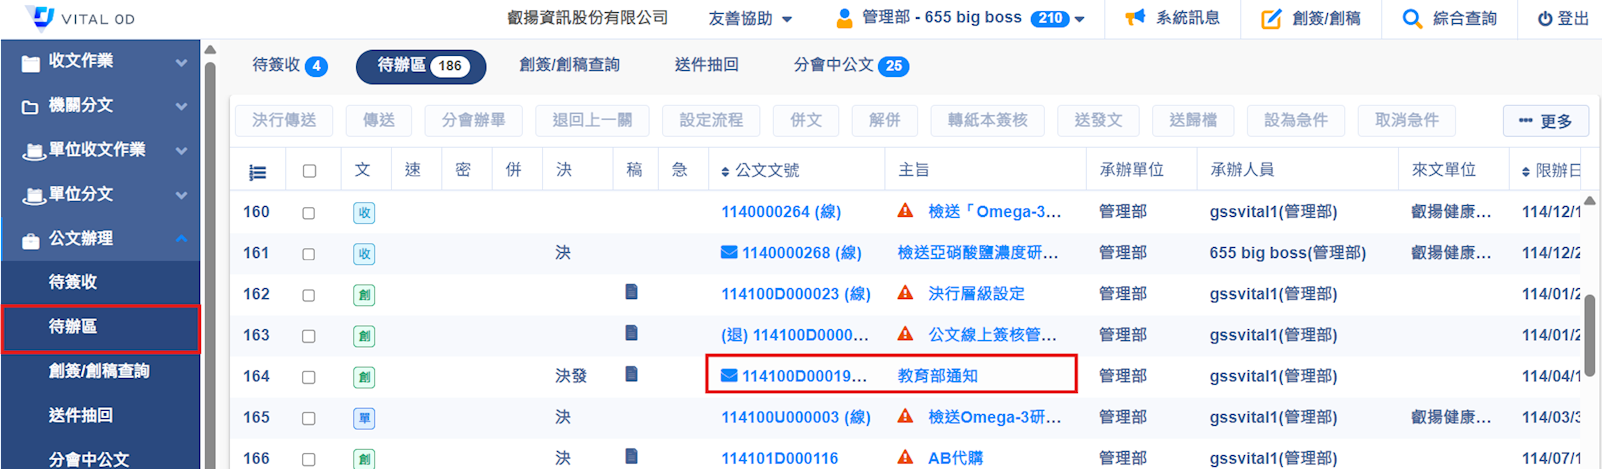Open the 友善協助 dropdown
This screenshot has height=469, width=1602.
pyautogui.click(x=750, y=18)
